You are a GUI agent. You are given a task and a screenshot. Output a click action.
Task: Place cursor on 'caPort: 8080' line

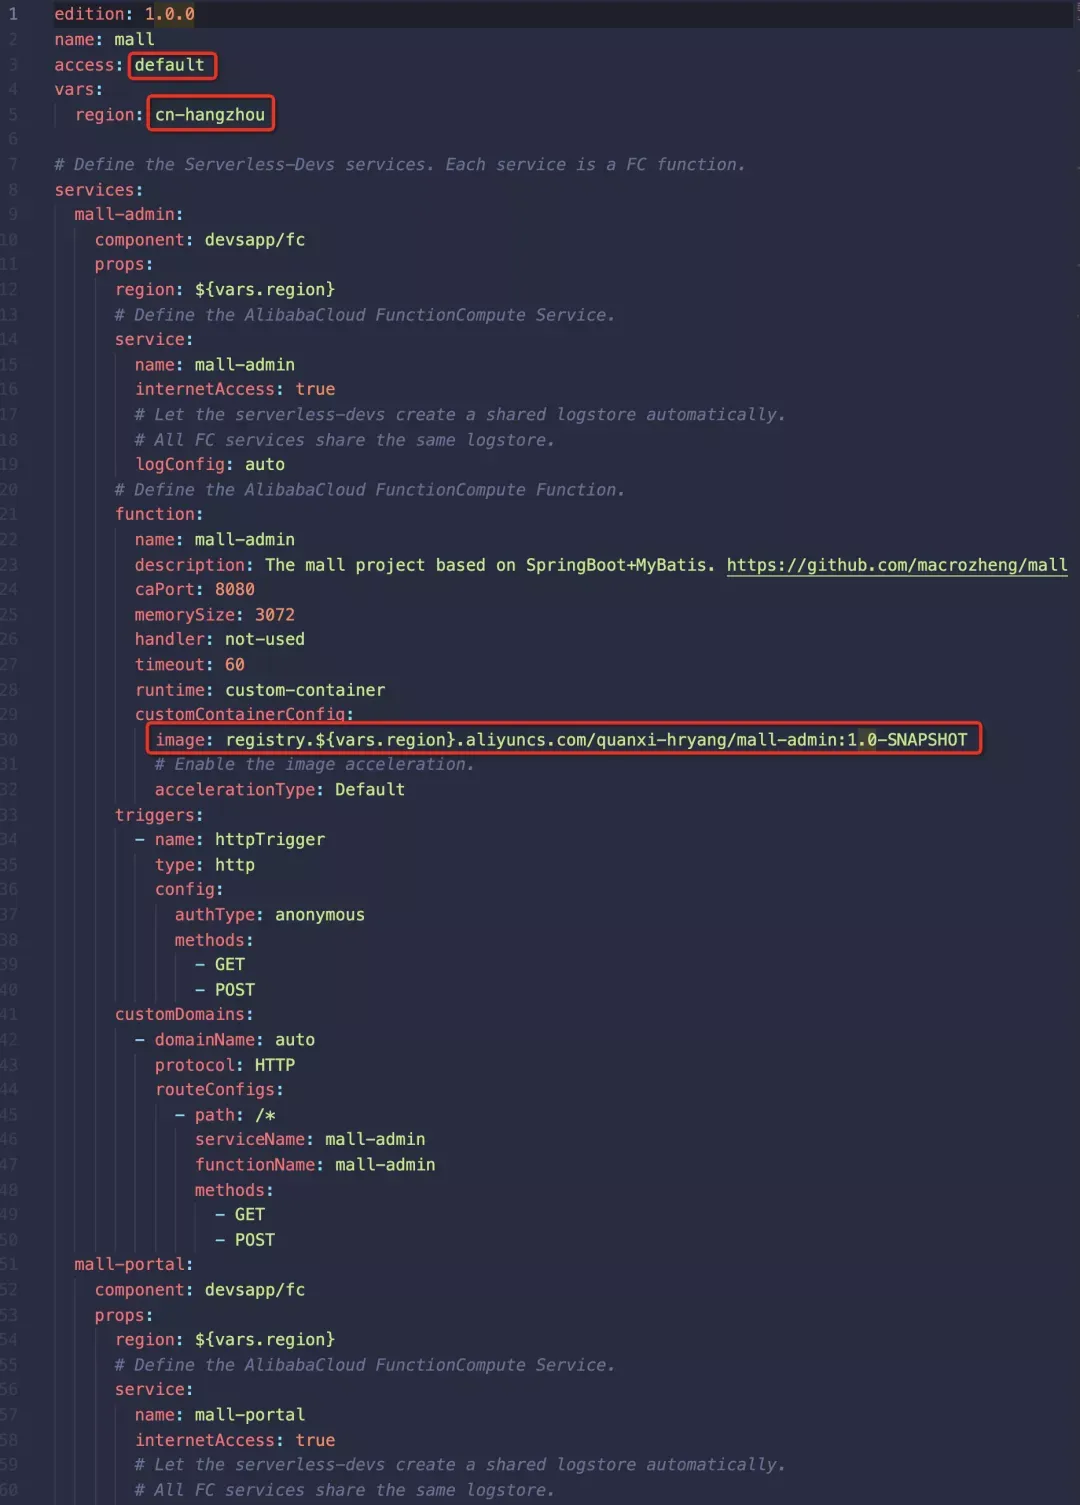point(195,589)
